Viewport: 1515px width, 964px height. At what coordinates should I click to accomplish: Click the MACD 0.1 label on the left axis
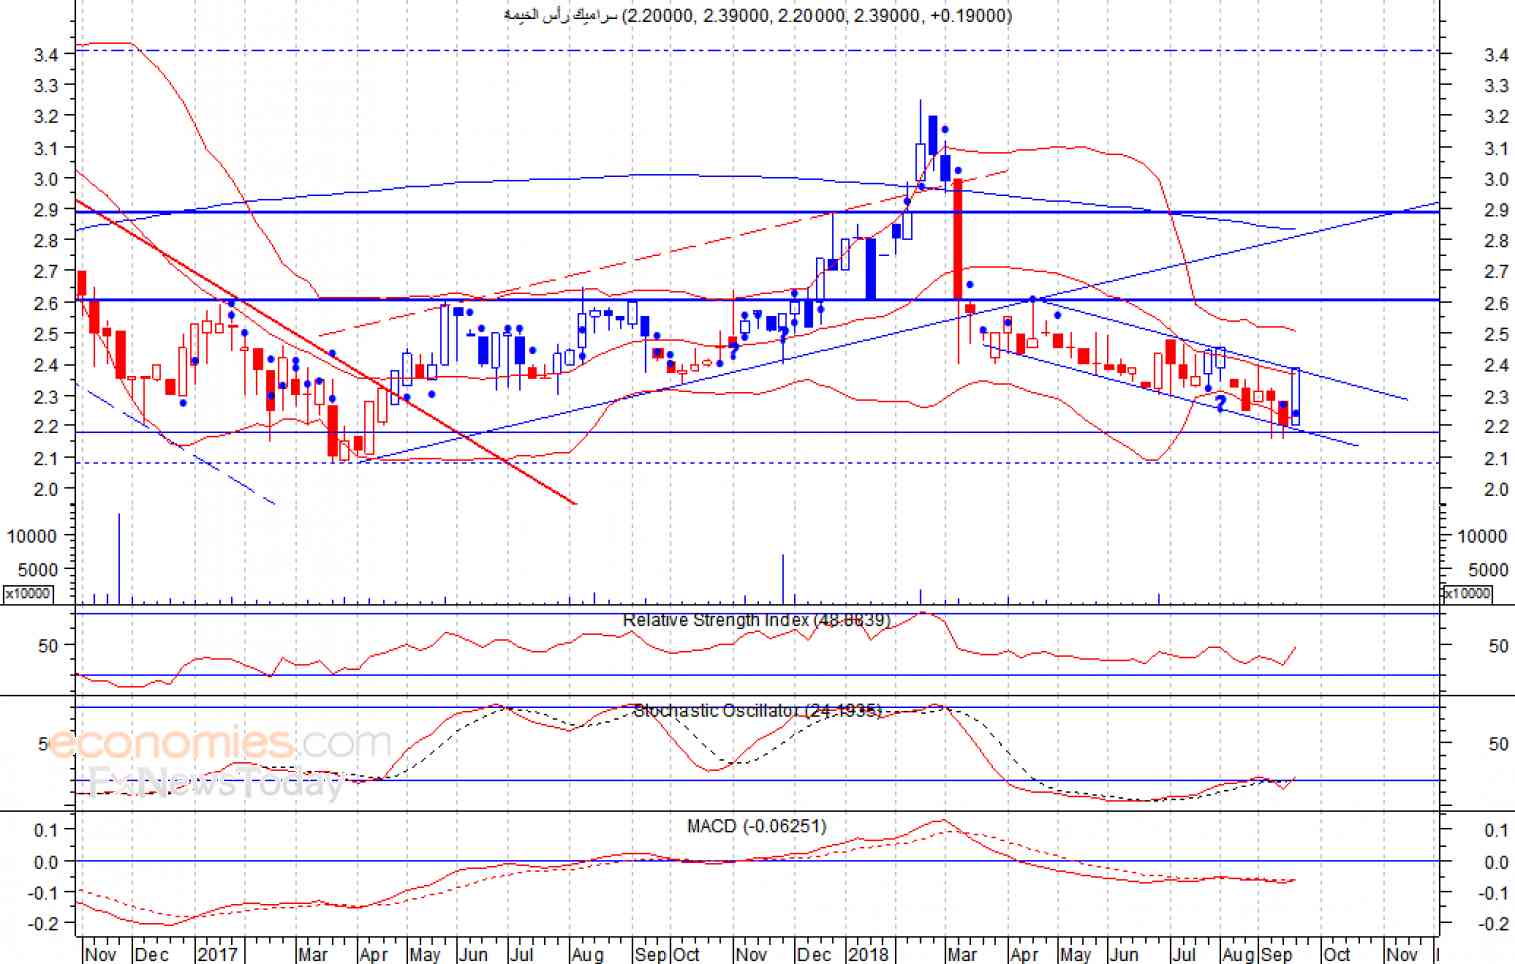pos(46,830)
